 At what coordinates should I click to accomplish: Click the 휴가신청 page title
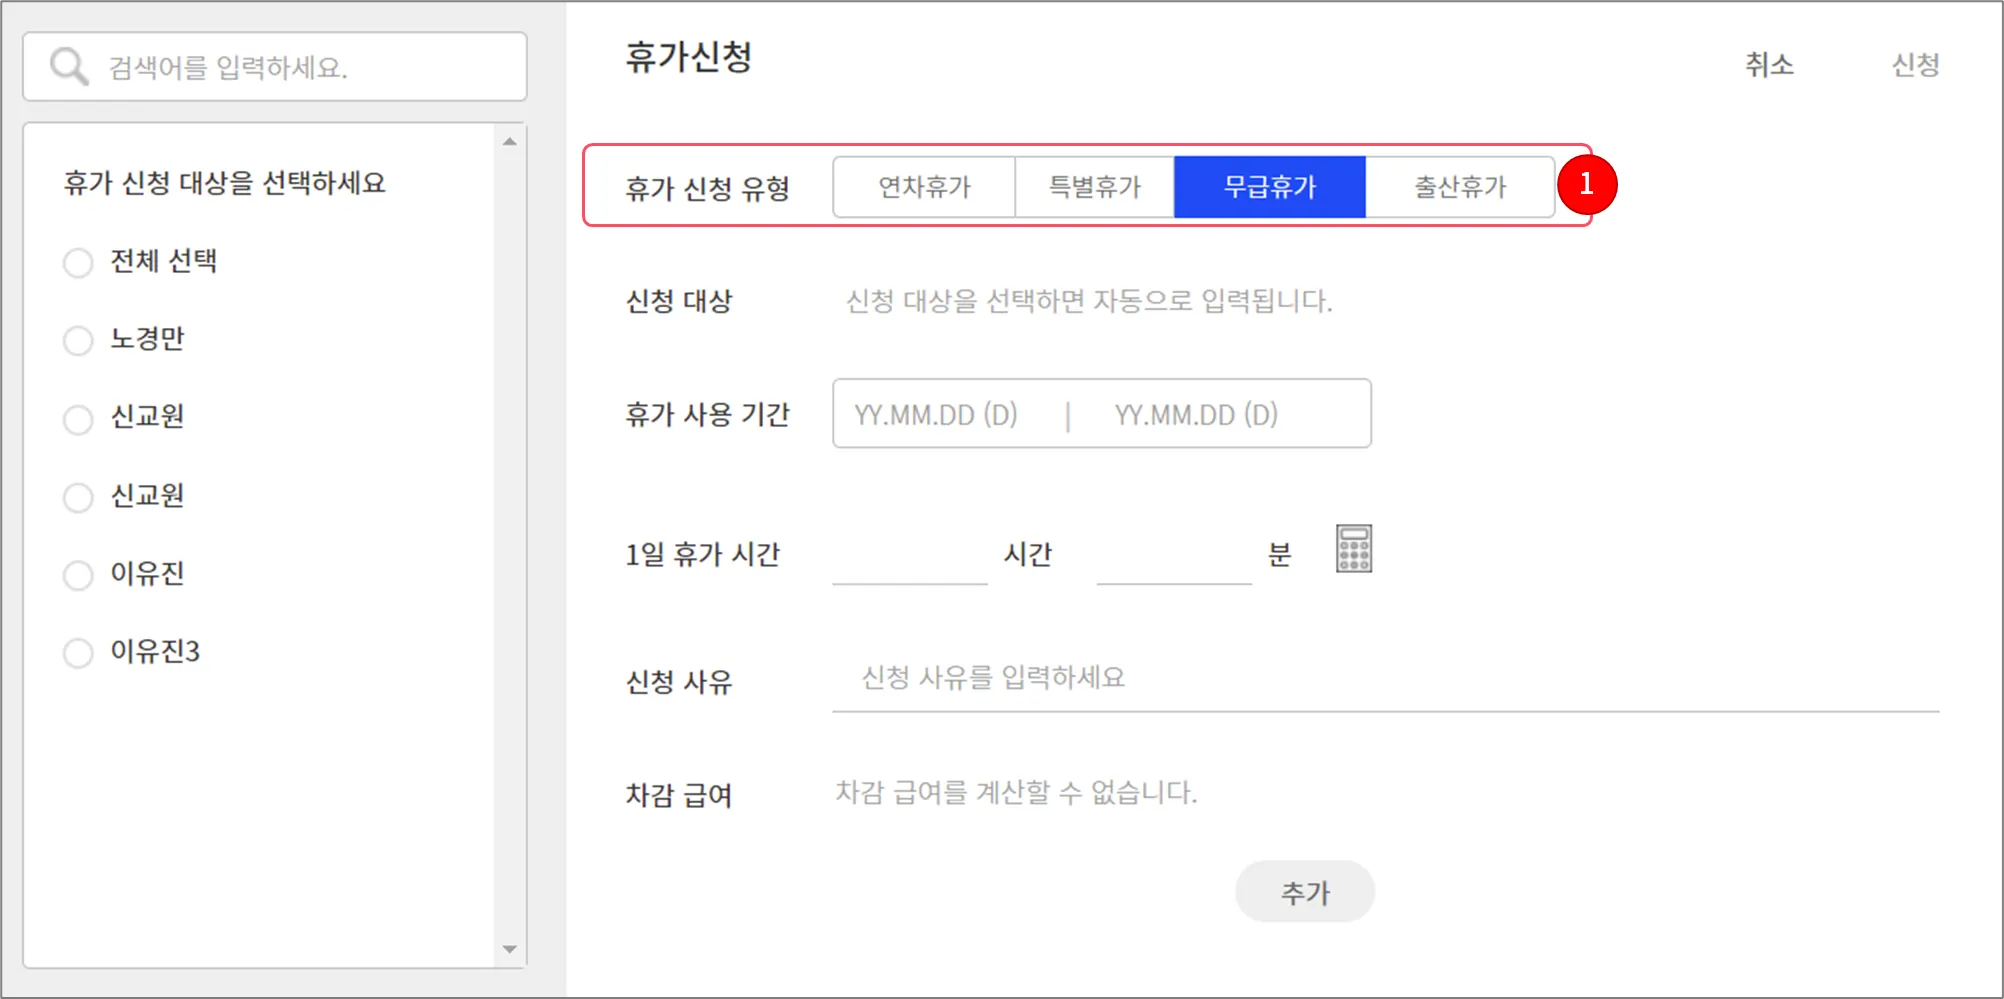pos(688,56)
